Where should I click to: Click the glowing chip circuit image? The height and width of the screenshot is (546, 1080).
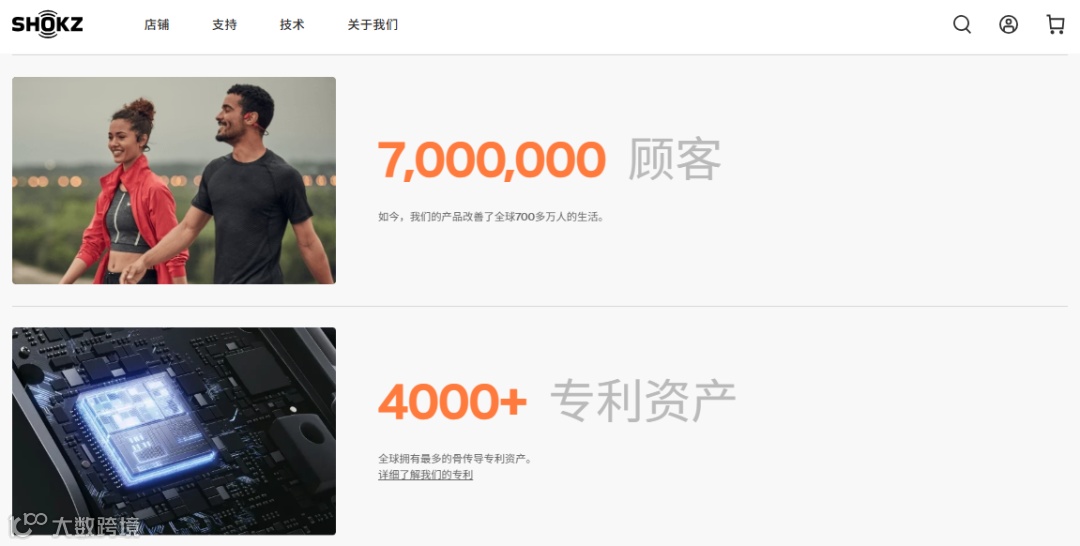coord(174,431)
